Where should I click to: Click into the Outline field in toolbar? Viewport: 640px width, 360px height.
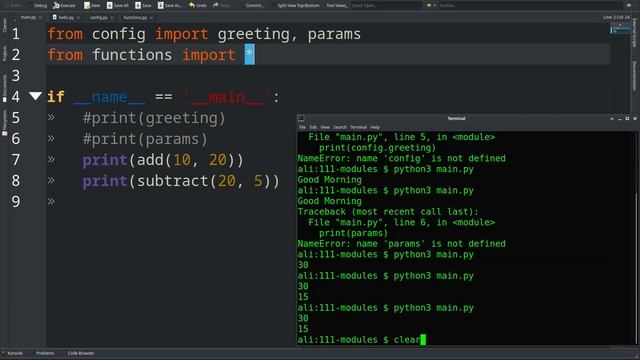coord(531,5)
